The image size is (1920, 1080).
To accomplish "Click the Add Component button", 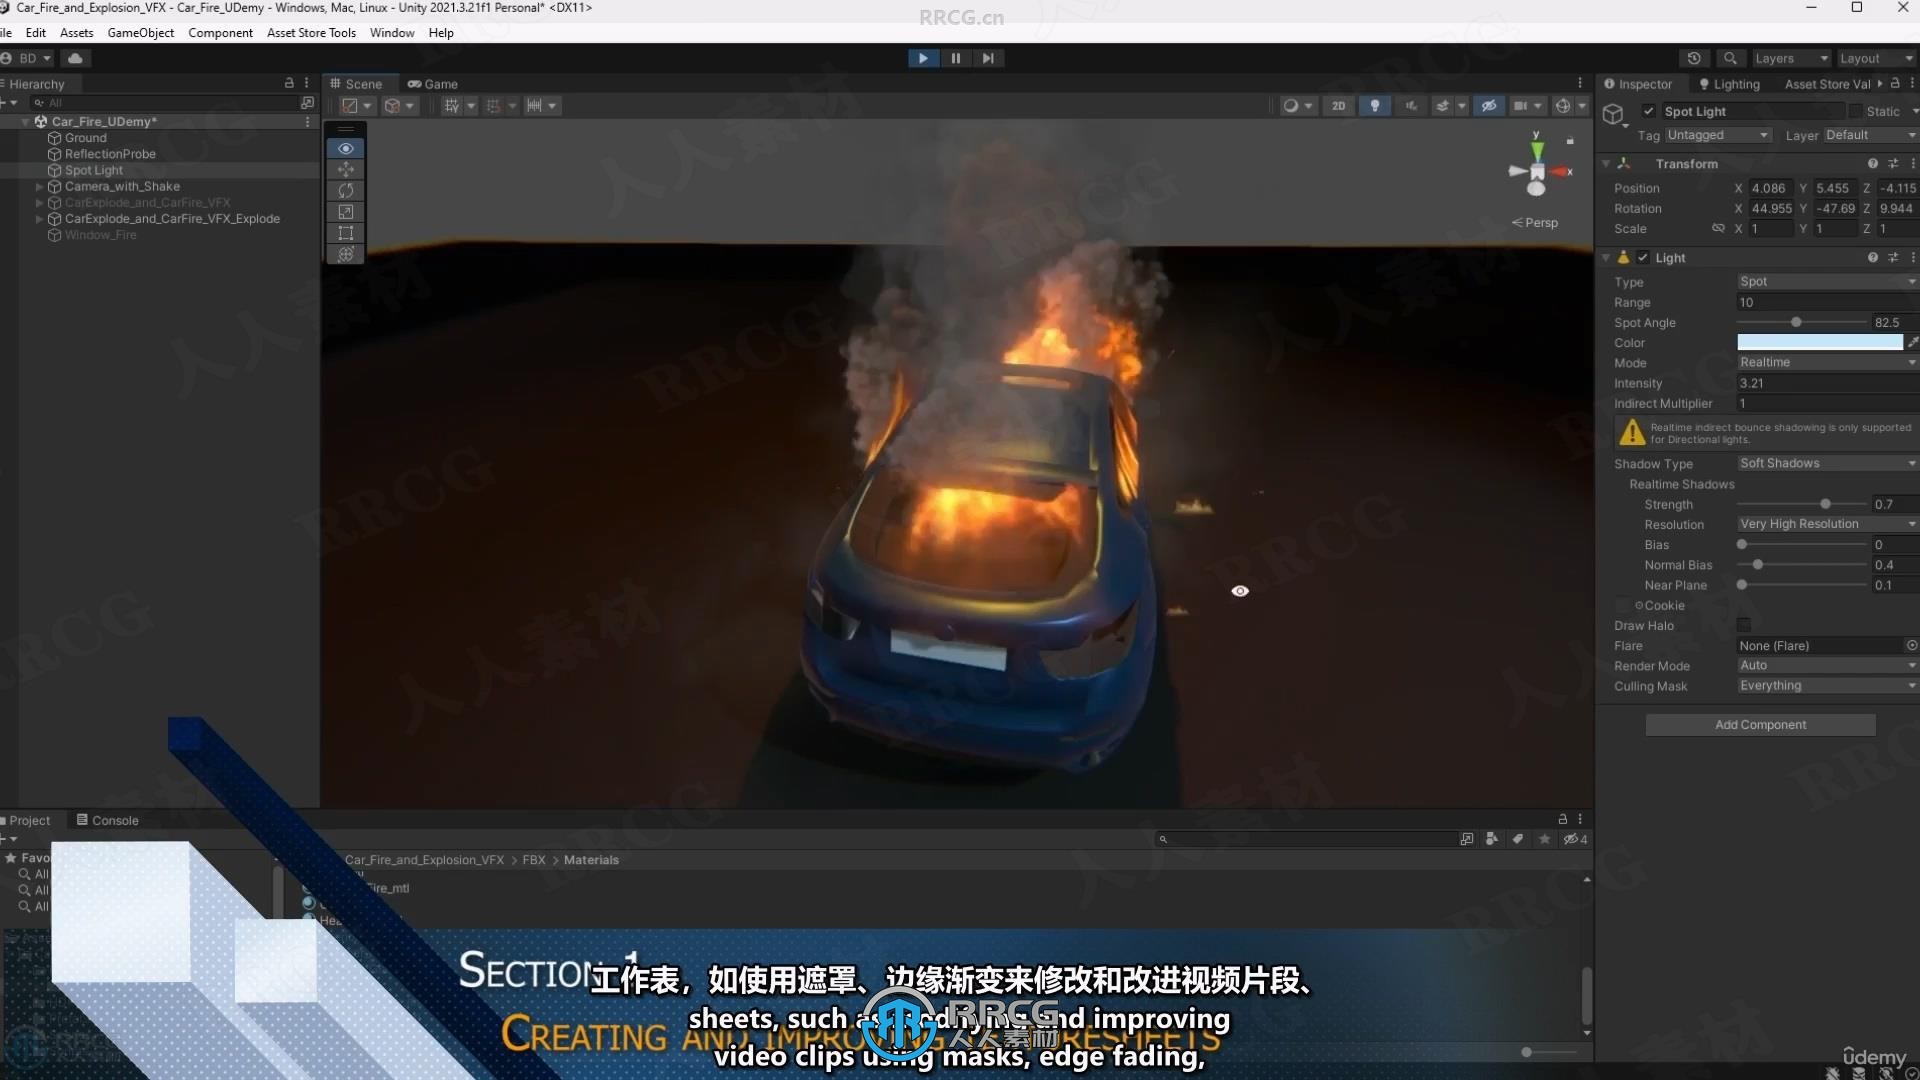I will (1760, 725).
